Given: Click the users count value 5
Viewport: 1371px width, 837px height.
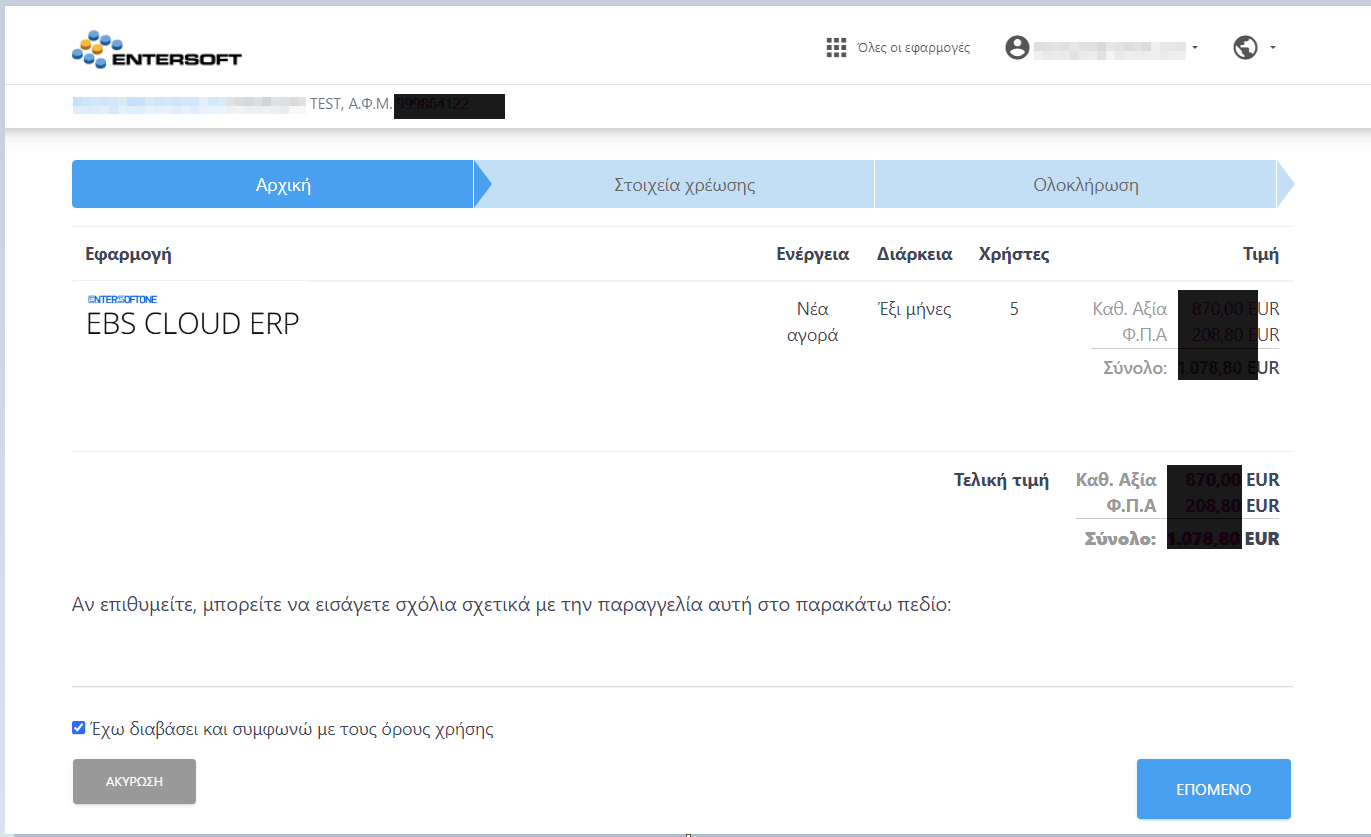Looking at the screenshot, I should pyautogui.click(x=1014, y=310).
